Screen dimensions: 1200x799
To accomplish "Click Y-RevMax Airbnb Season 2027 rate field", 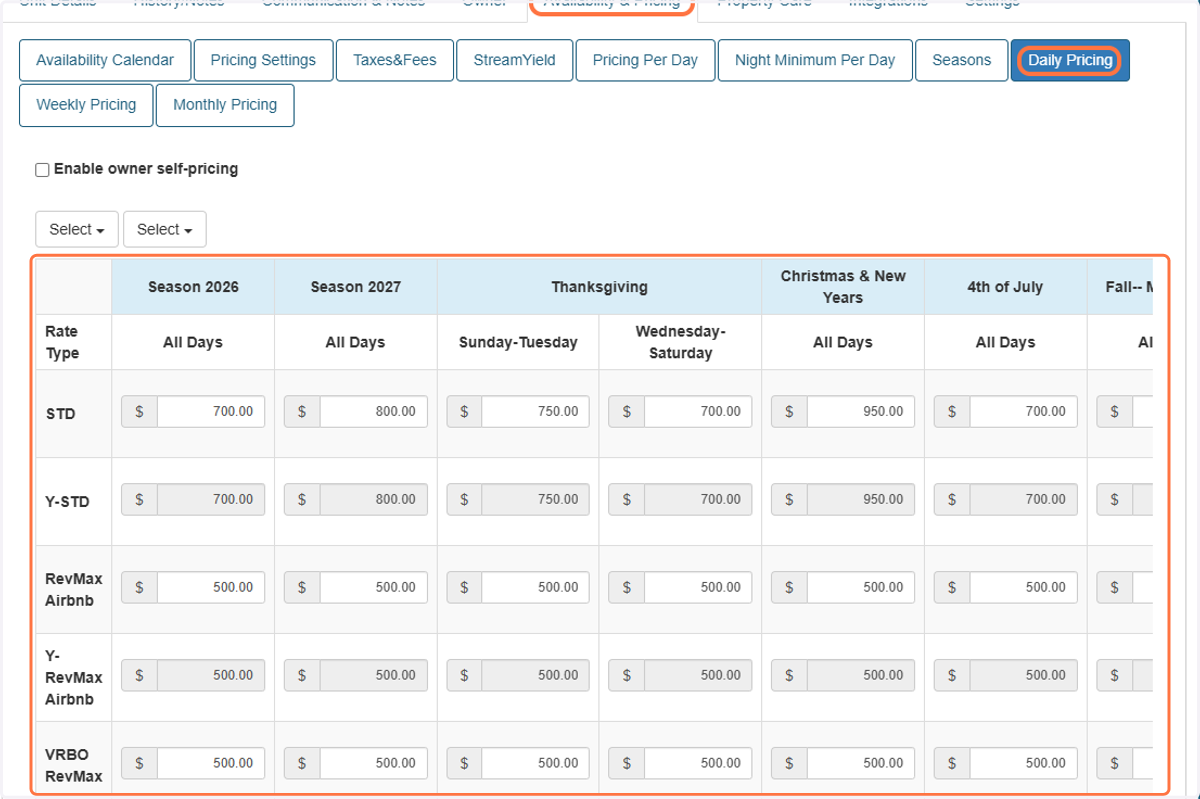I will pos(374,675).
